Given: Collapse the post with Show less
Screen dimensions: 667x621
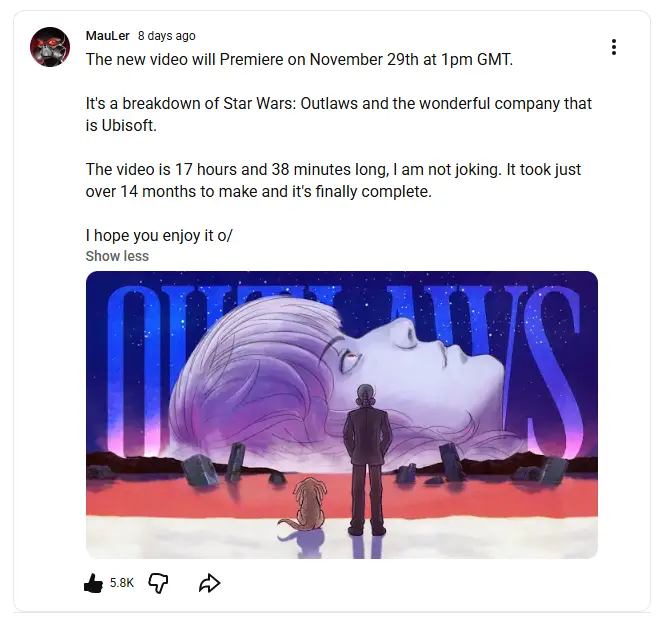Looking at the screenshot, I should 117,256.
